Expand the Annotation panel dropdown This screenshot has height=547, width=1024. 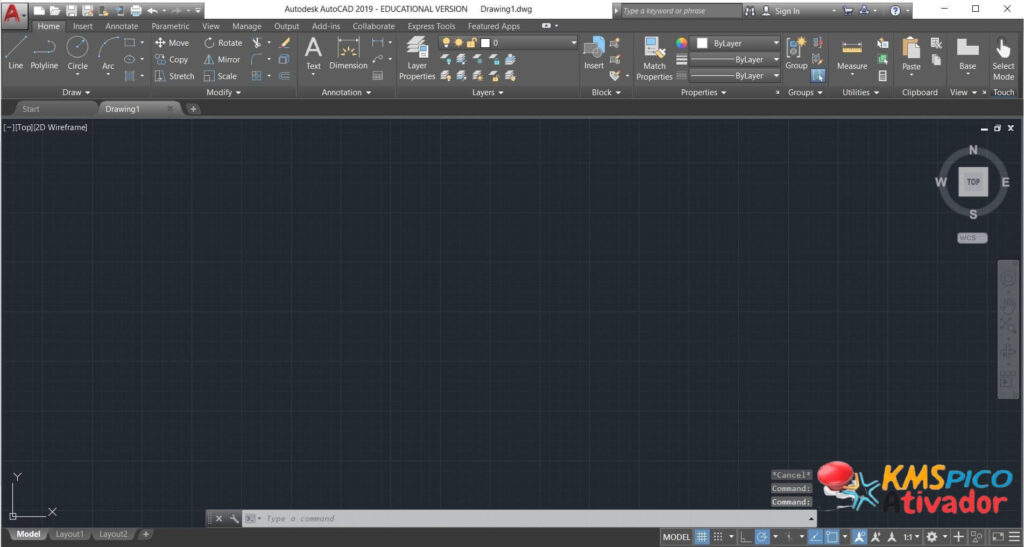point(346,93)
